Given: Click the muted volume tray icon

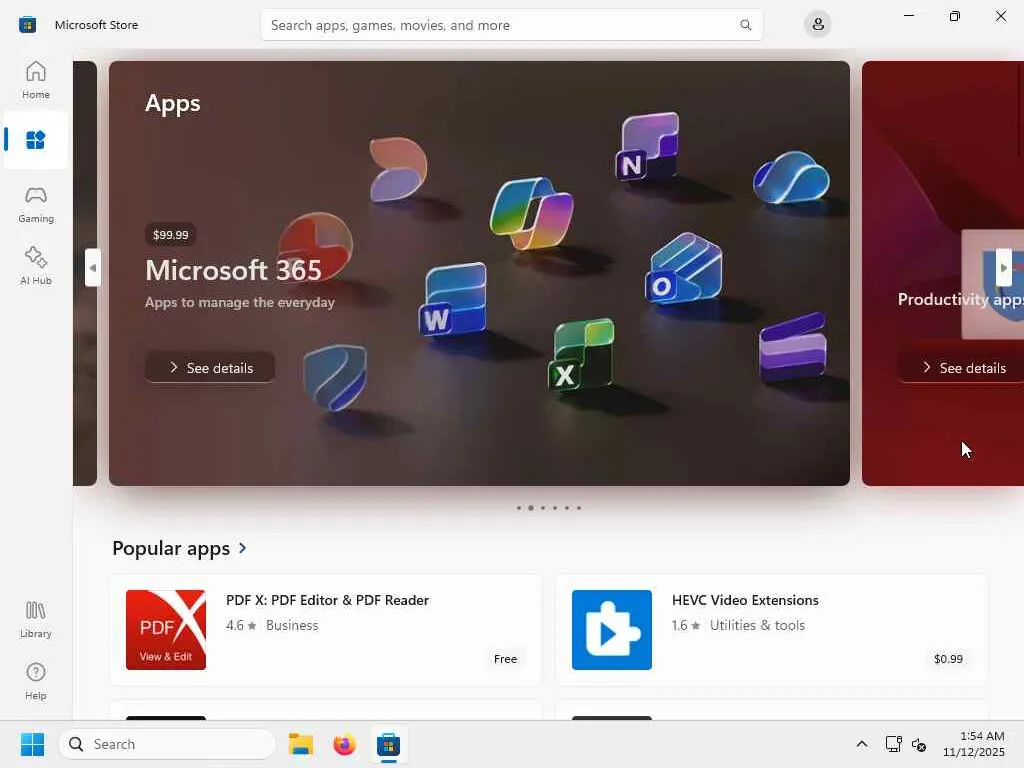Looking at the screenshot, I should [x=919, y=744].
